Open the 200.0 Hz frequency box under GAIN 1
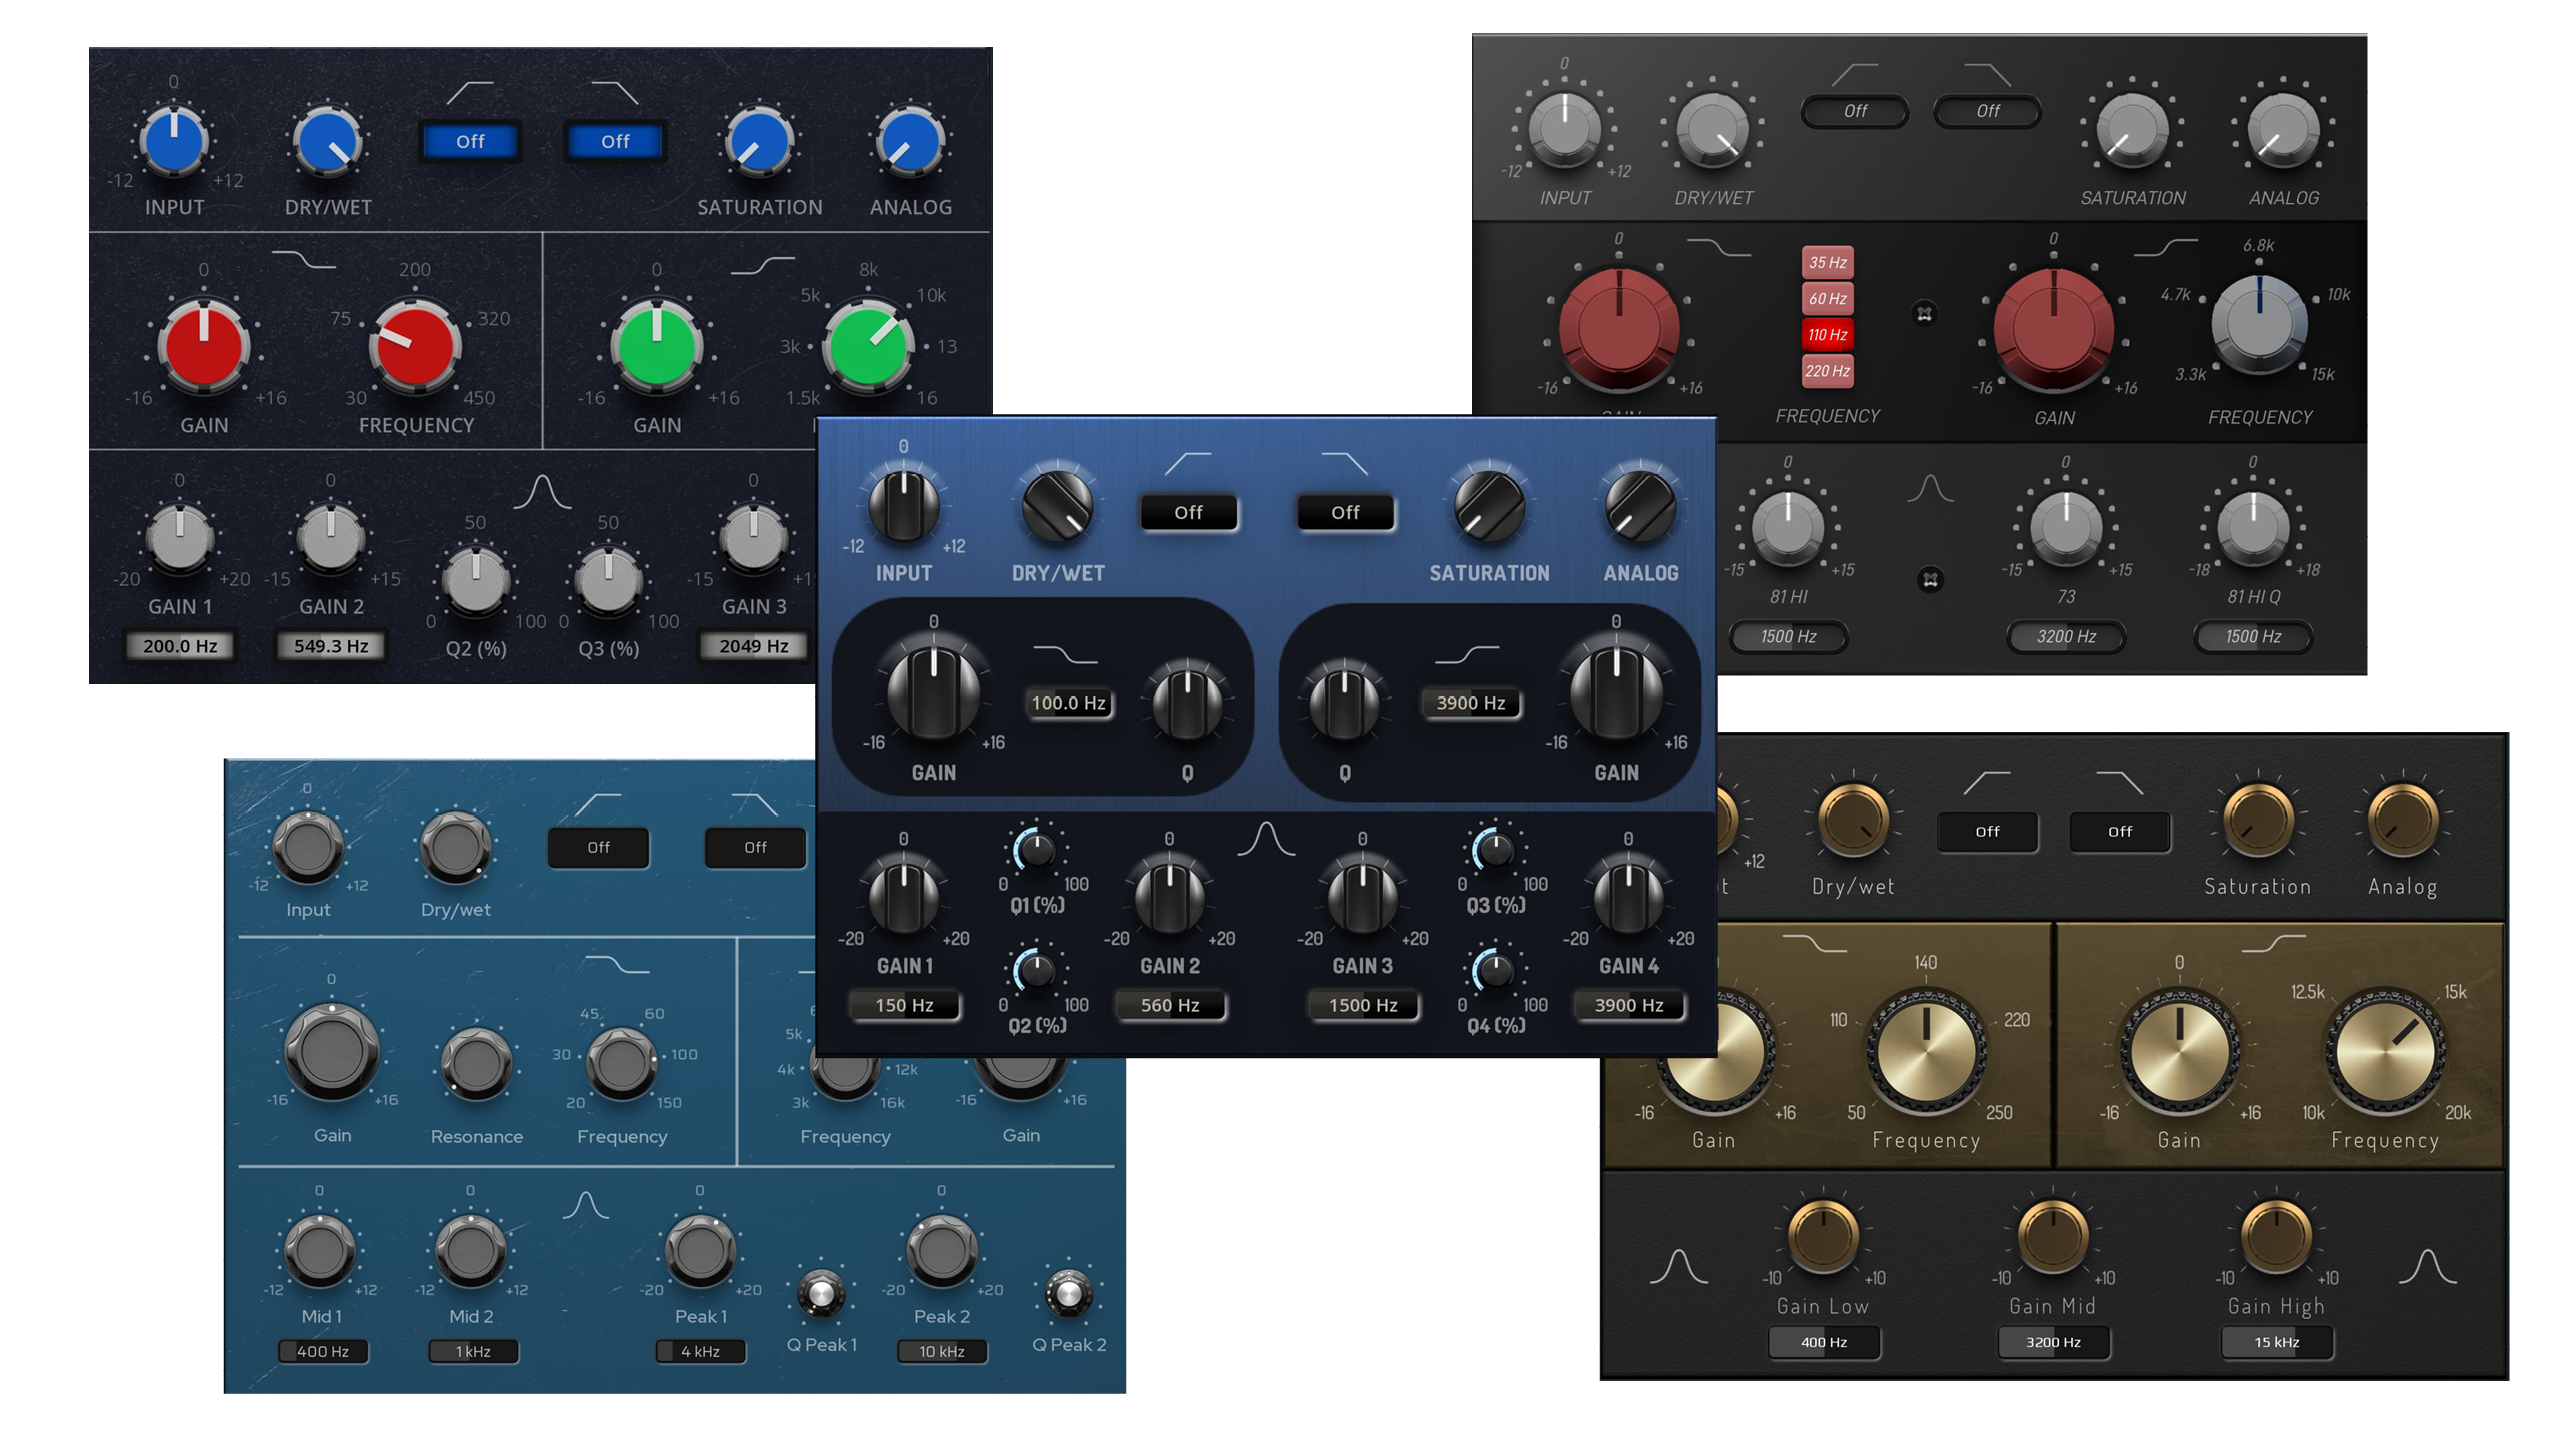 click(180, 646)
